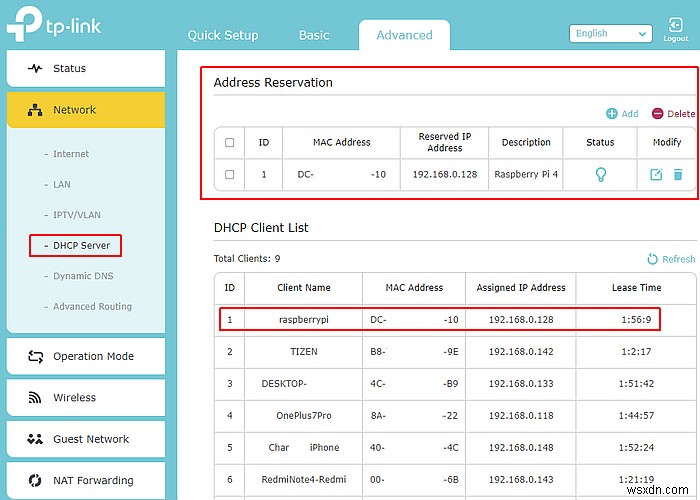Go to the IPTV/VLAN submenu
Viewport: 700px width, 500px height.
[x=77, y=215]
